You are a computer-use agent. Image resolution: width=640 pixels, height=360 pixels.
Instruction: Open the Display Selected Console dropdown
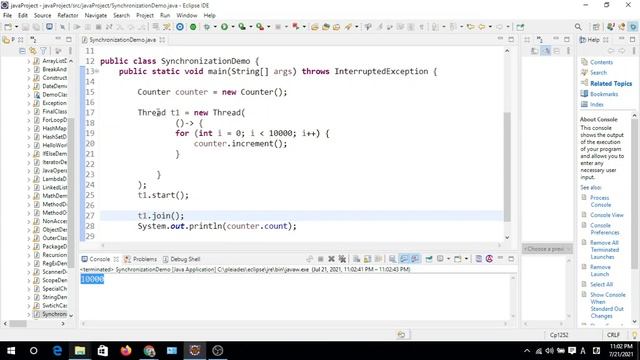pyautogui.click(x=448, y=259)
